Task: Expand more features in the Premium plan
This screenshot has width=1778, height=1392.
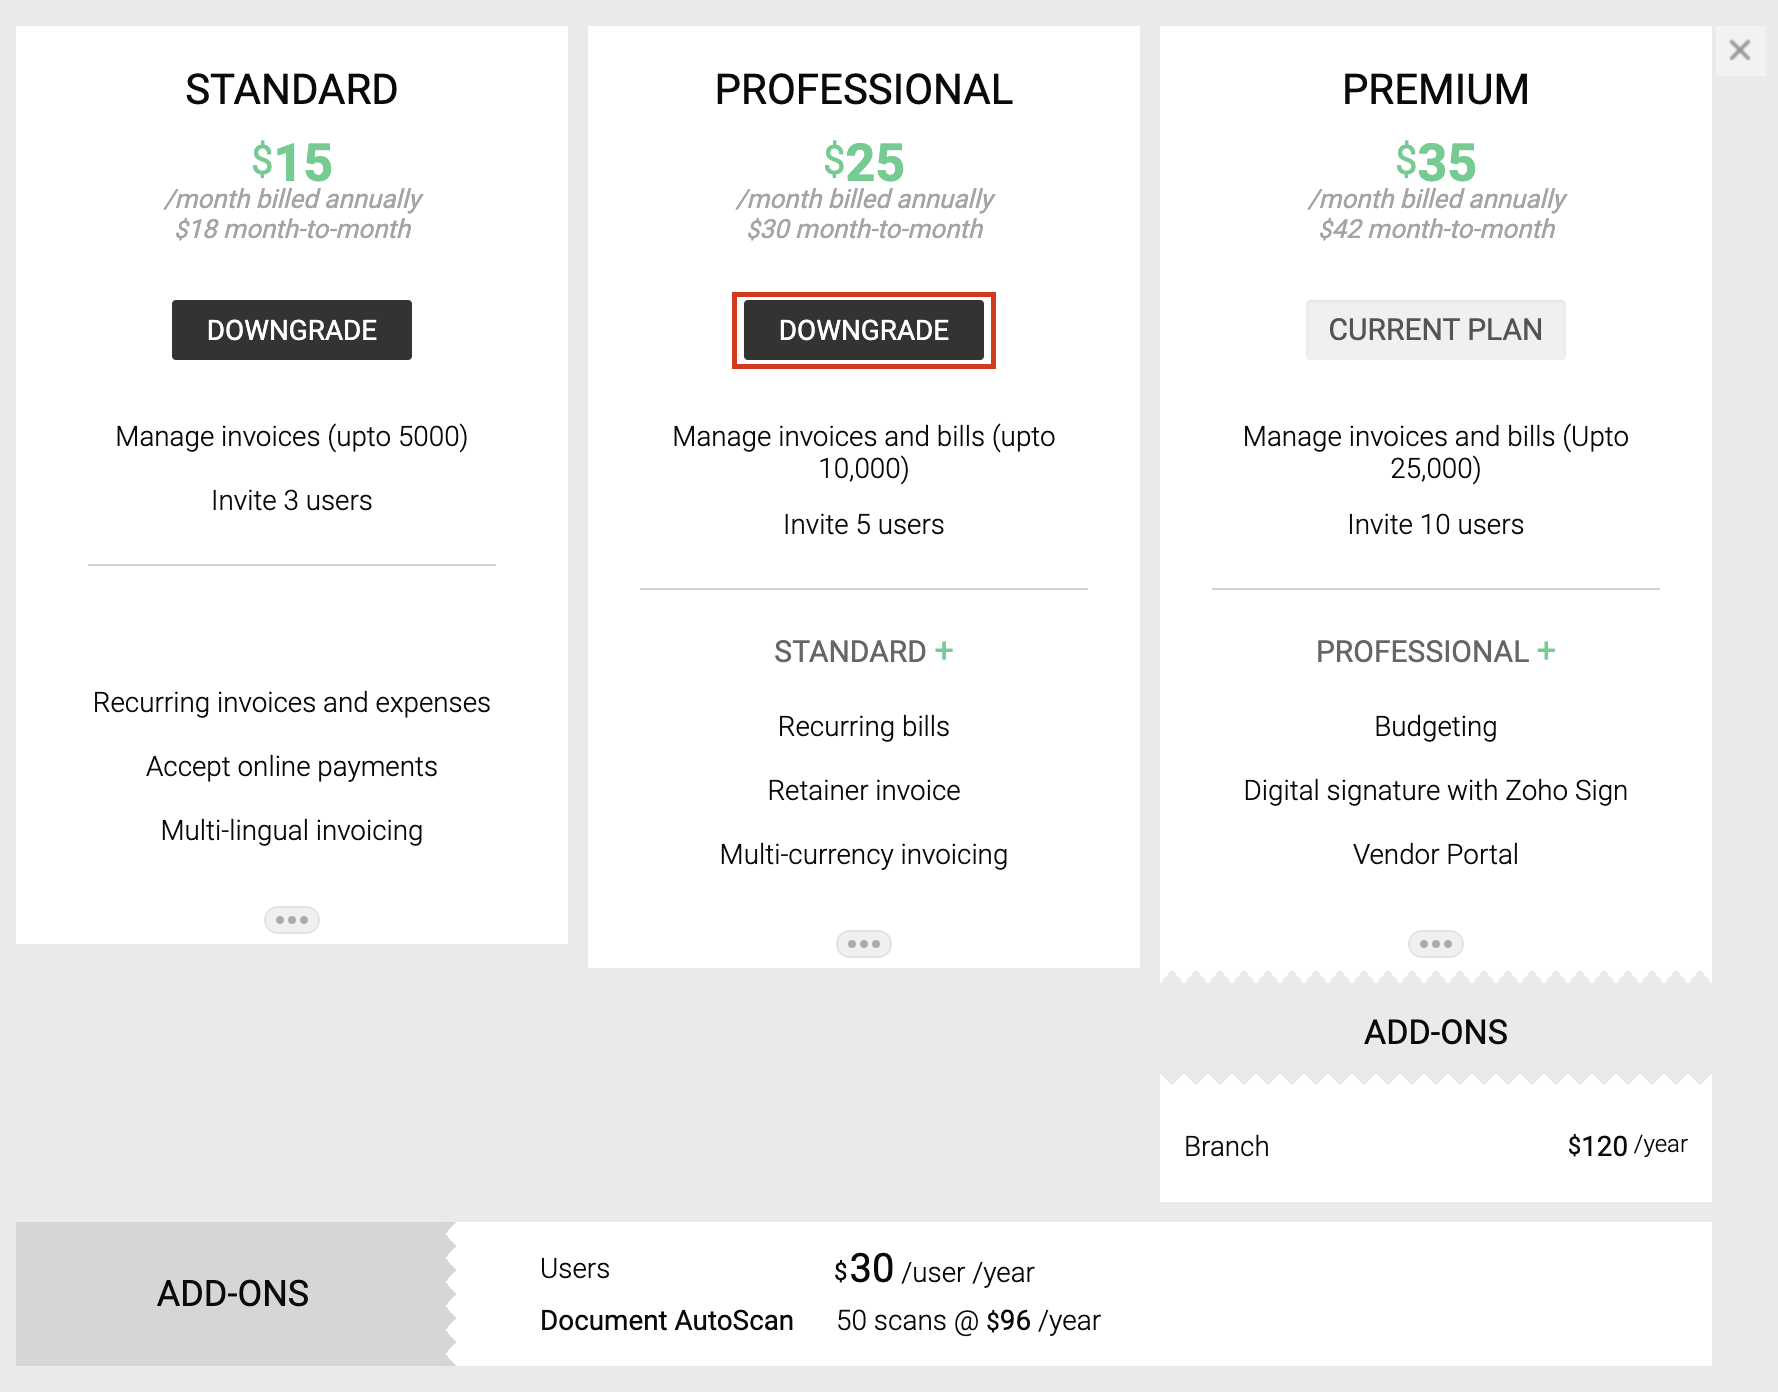Action: [x=1435, y=944]
